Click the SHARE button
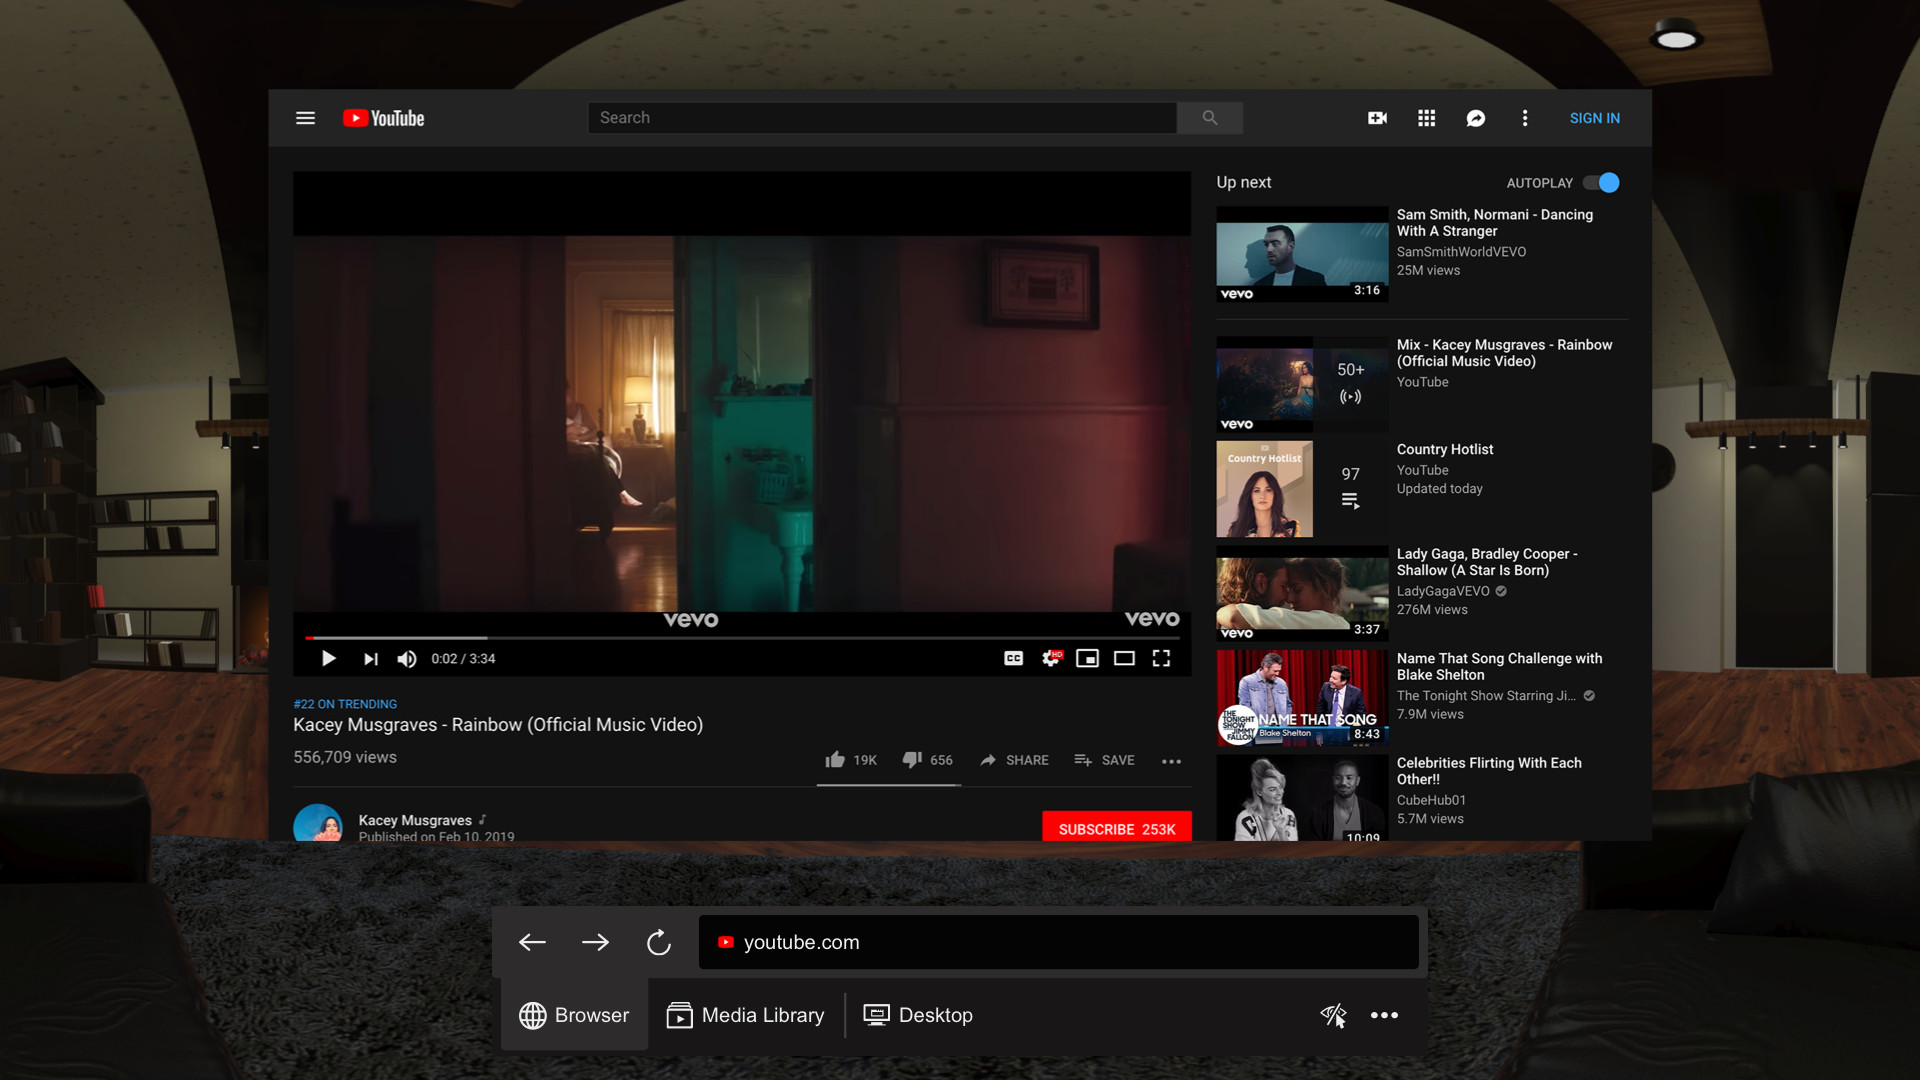This screenshot has height=1080, width=1920. click(1015, 760)
